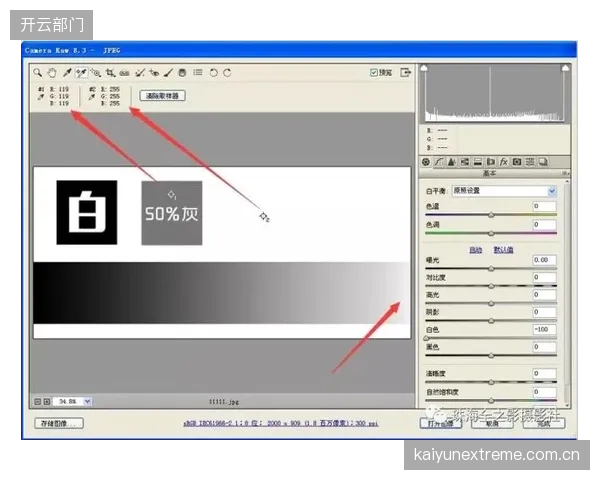Open the Detail panel tab
The height and width of the screenshot is (480, 600).
452,162
